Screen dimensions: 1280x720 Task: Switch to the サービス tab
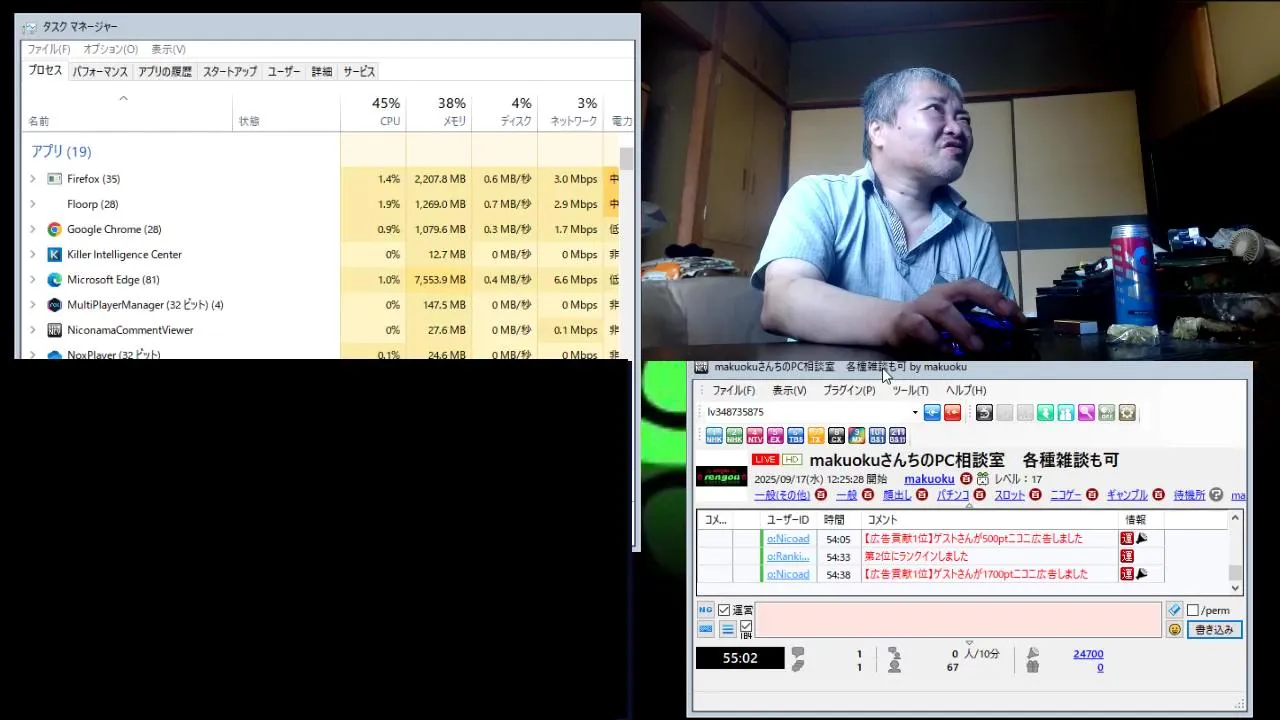(359, 71)
